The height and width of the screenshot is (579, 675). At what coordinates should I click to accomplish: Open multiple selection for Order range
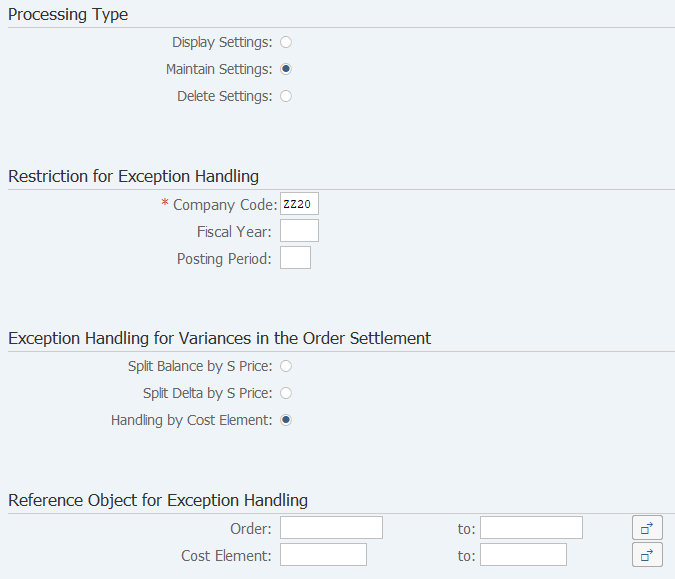pyautogui.click(x=647, y=528)
